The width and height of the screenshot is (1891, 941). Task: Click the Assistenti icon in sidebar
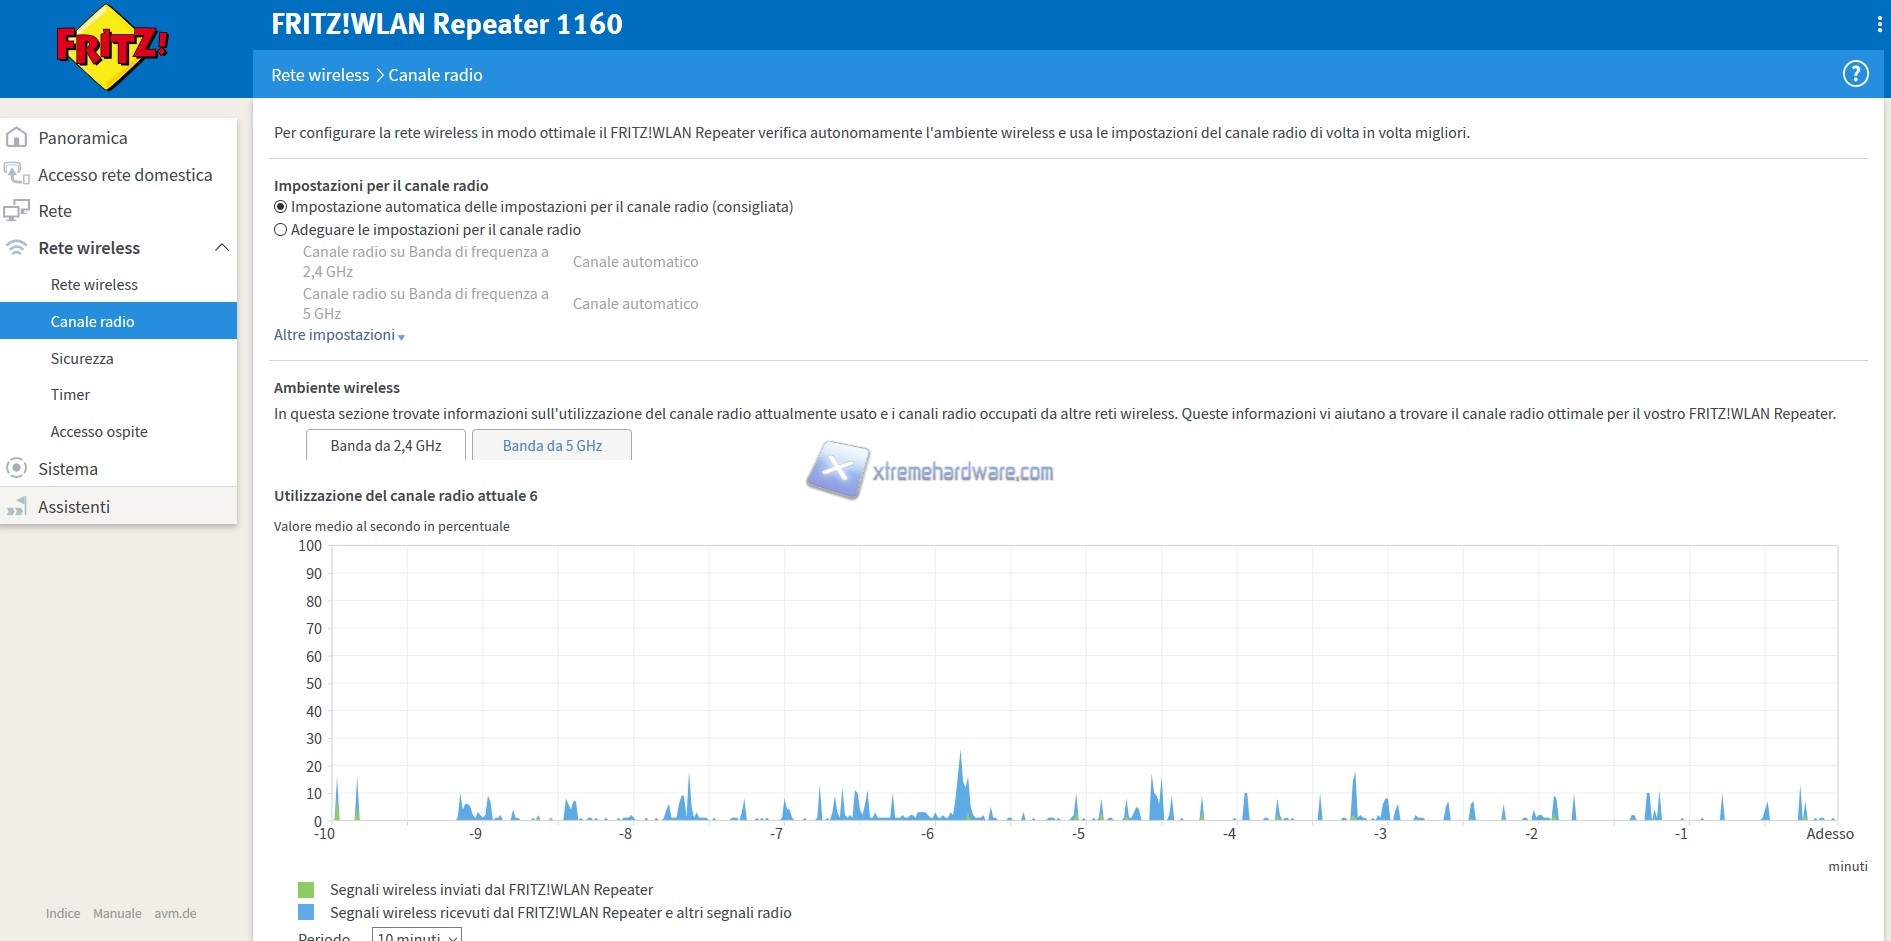pyautogui.click(x=17, y=507)
